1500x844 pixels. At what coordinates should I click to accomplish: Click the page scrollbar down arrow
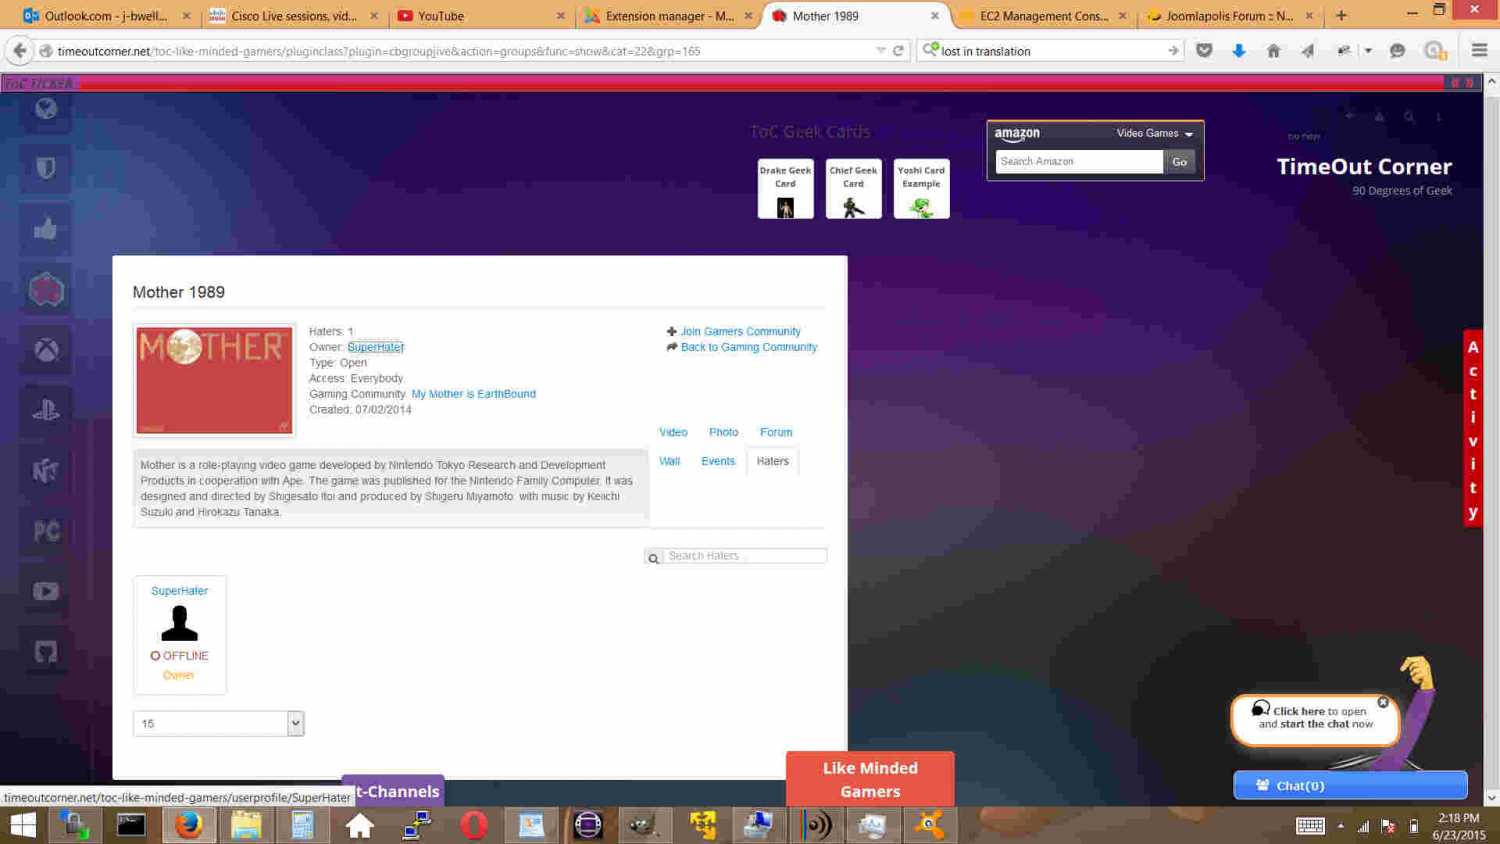click(x=1491, y=798)
